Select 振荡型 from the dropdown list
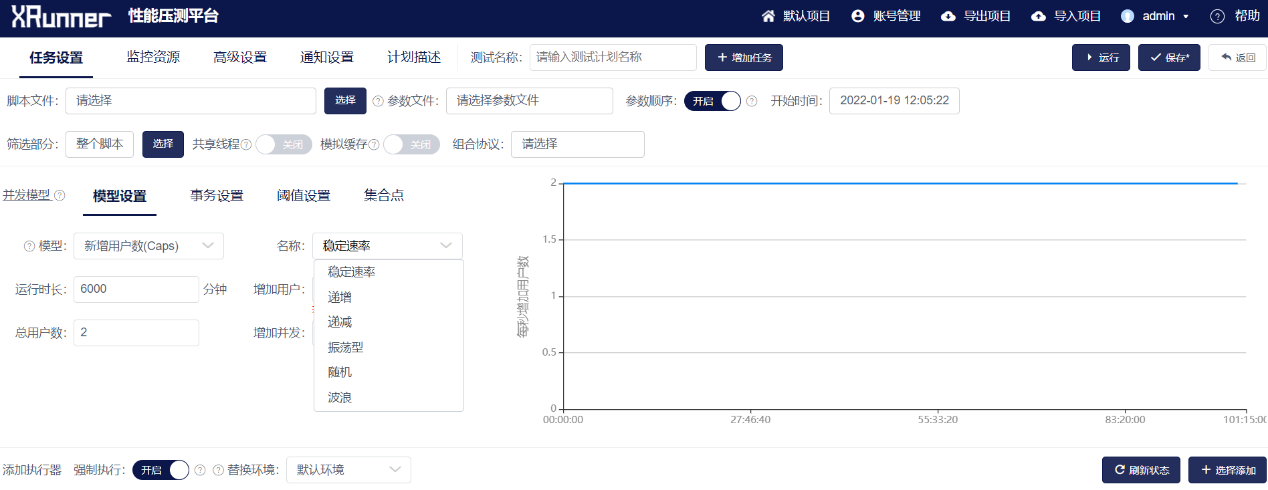The height and width of the screenshot is (490, 1268). click(x=345, y=347)
